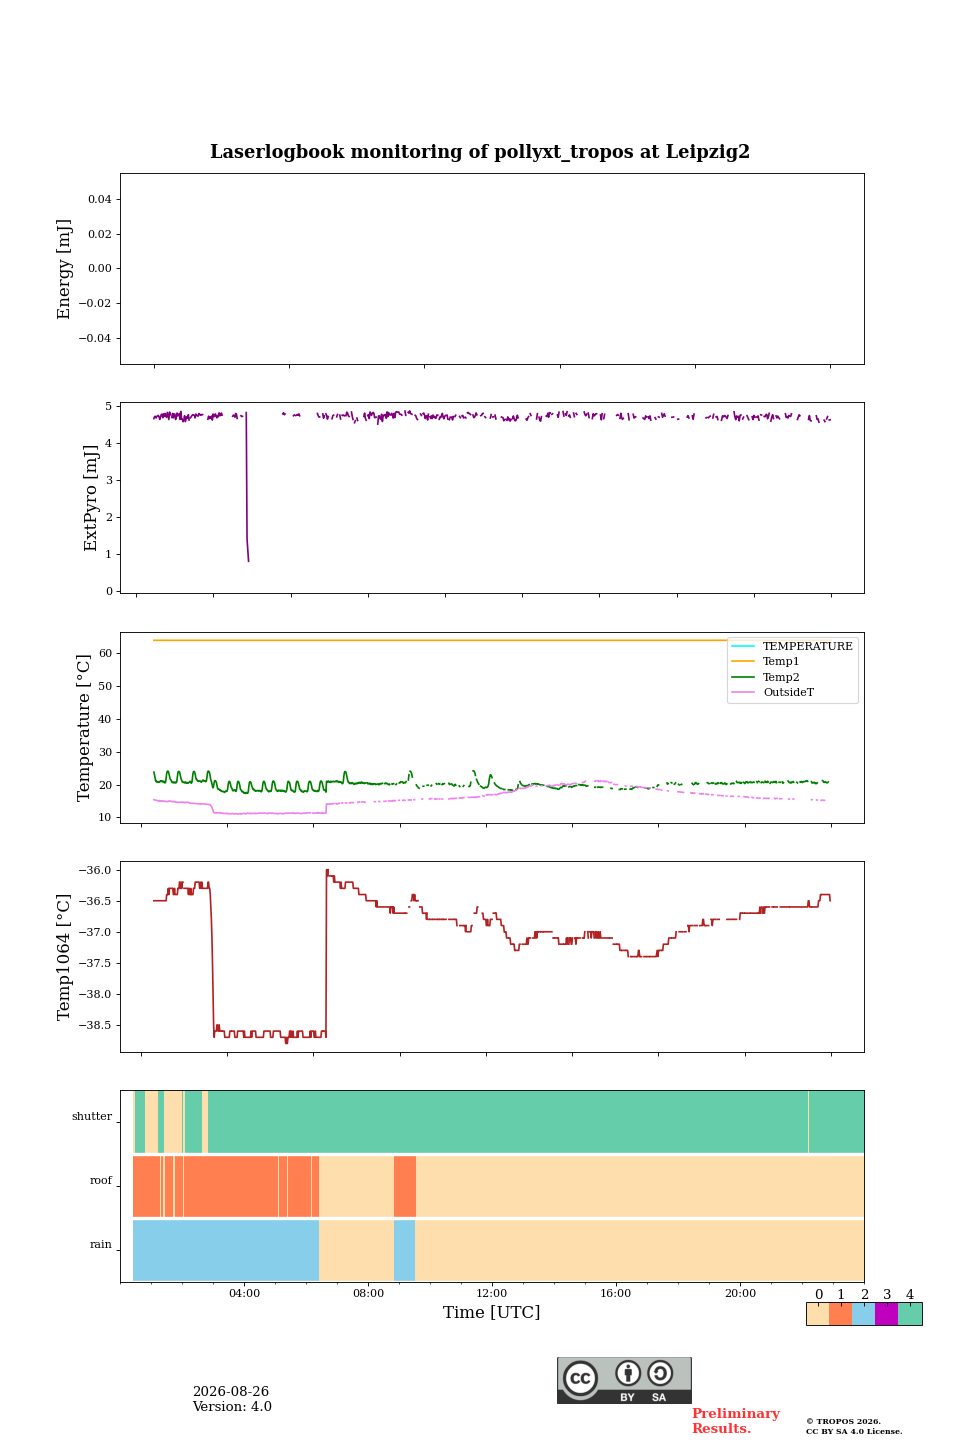Click the blue colorbar swatch for value 2
Screen dimensions: 960x1440
(x=863, y=1314)
